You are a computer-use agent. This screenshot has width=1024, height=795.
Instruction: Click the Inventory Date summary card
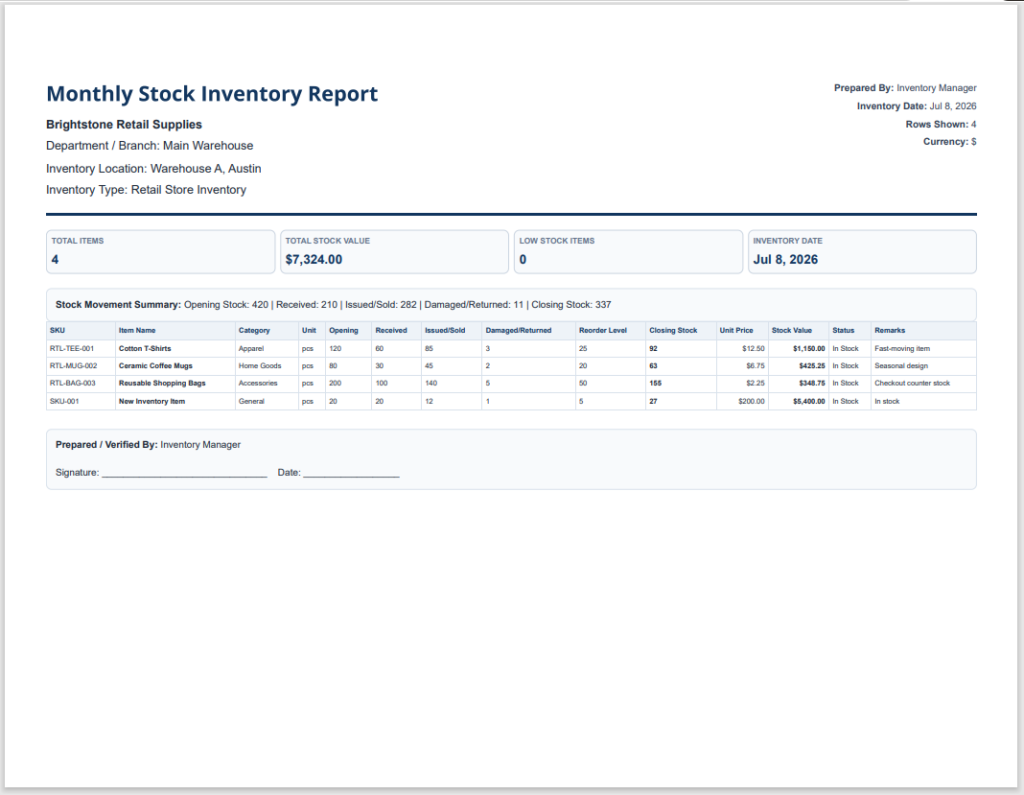coord(862,251)
